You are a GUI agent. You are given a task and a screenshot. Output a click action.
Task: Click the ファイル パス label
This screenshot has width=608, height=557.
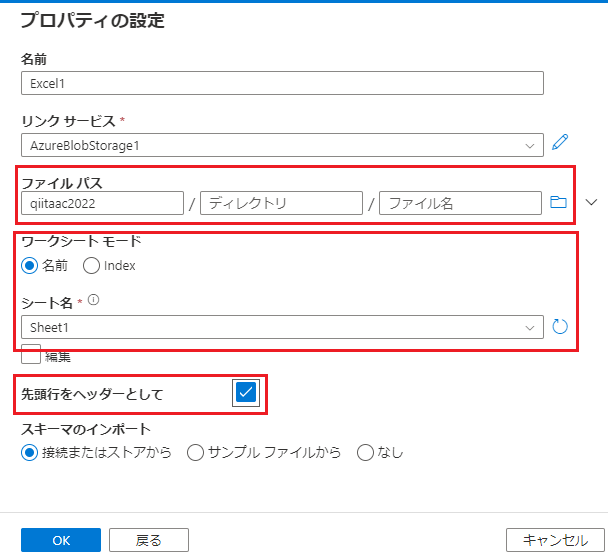coord(62,183)
